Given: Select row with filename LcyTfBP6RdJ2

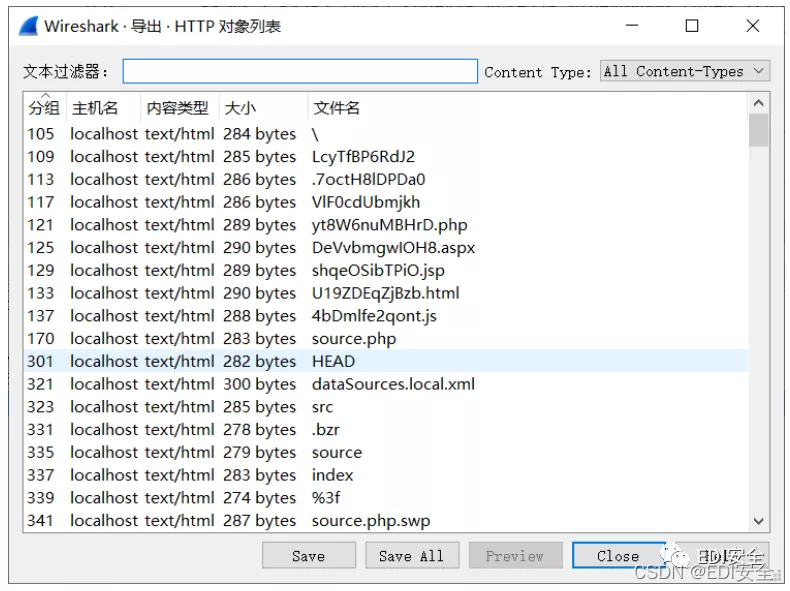Looking at the screenshot, I should click(x=385, y=157).
